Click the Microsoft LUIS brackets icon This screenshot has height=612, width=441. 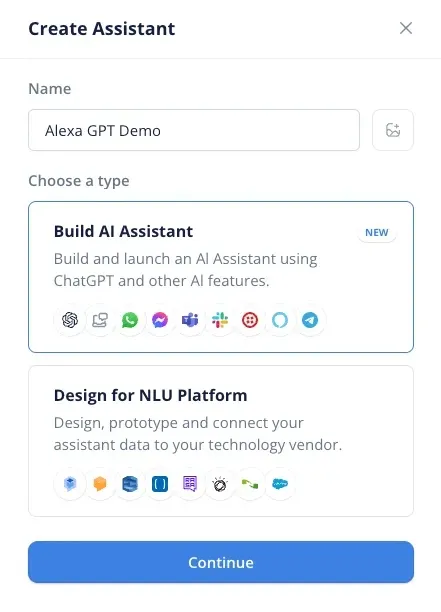pos(160,484)
